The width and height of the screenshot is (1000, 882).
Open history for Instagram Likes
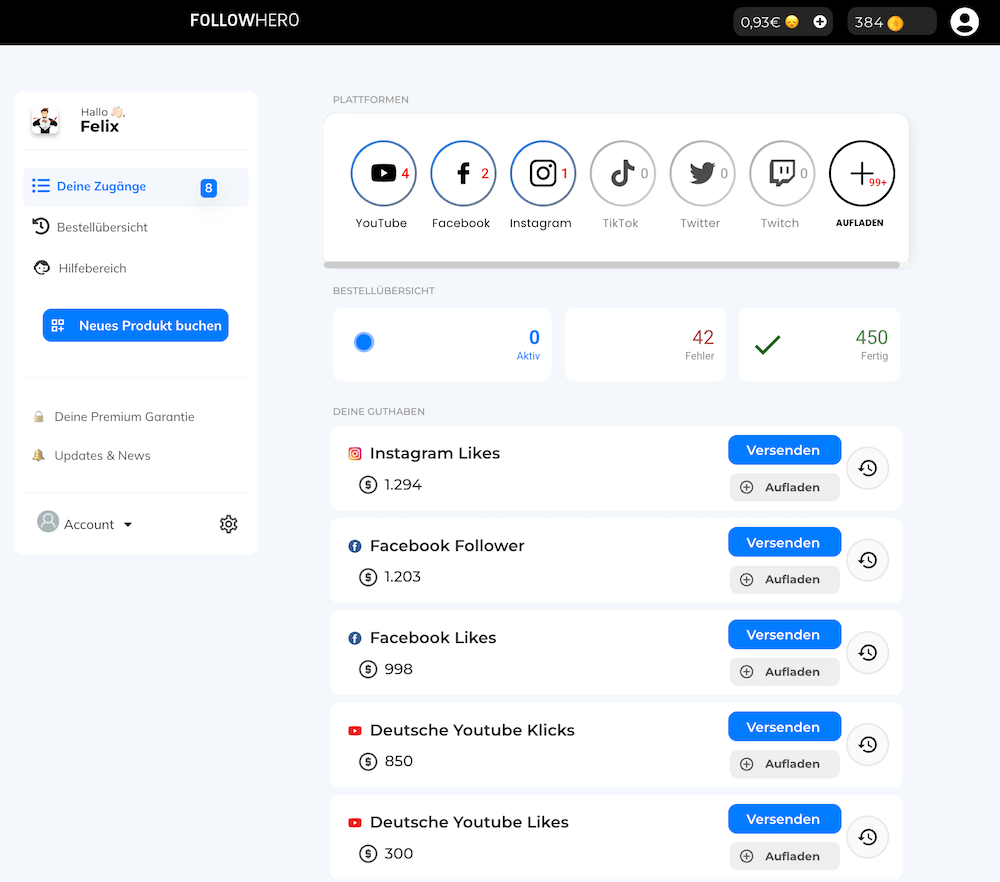point(867,468)
